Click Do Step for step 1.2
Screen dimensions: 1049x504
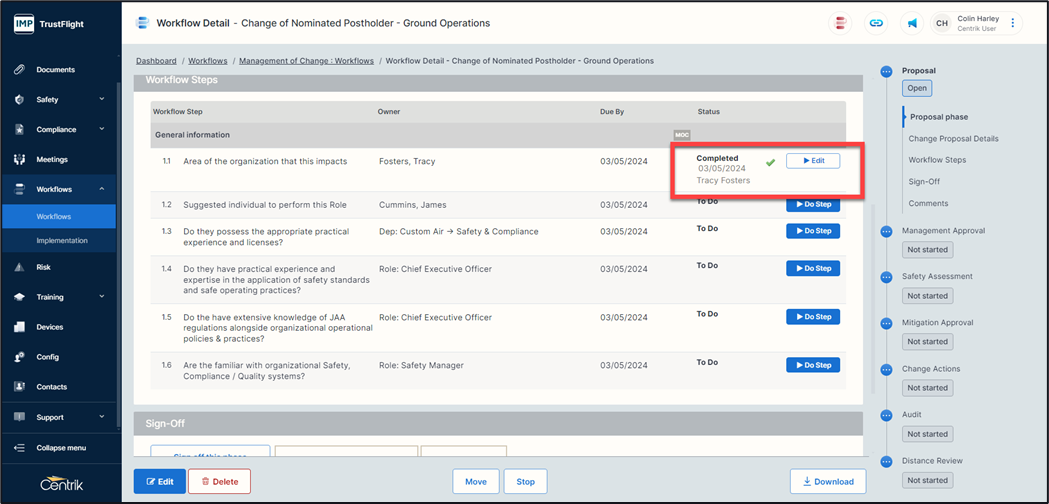812,205
